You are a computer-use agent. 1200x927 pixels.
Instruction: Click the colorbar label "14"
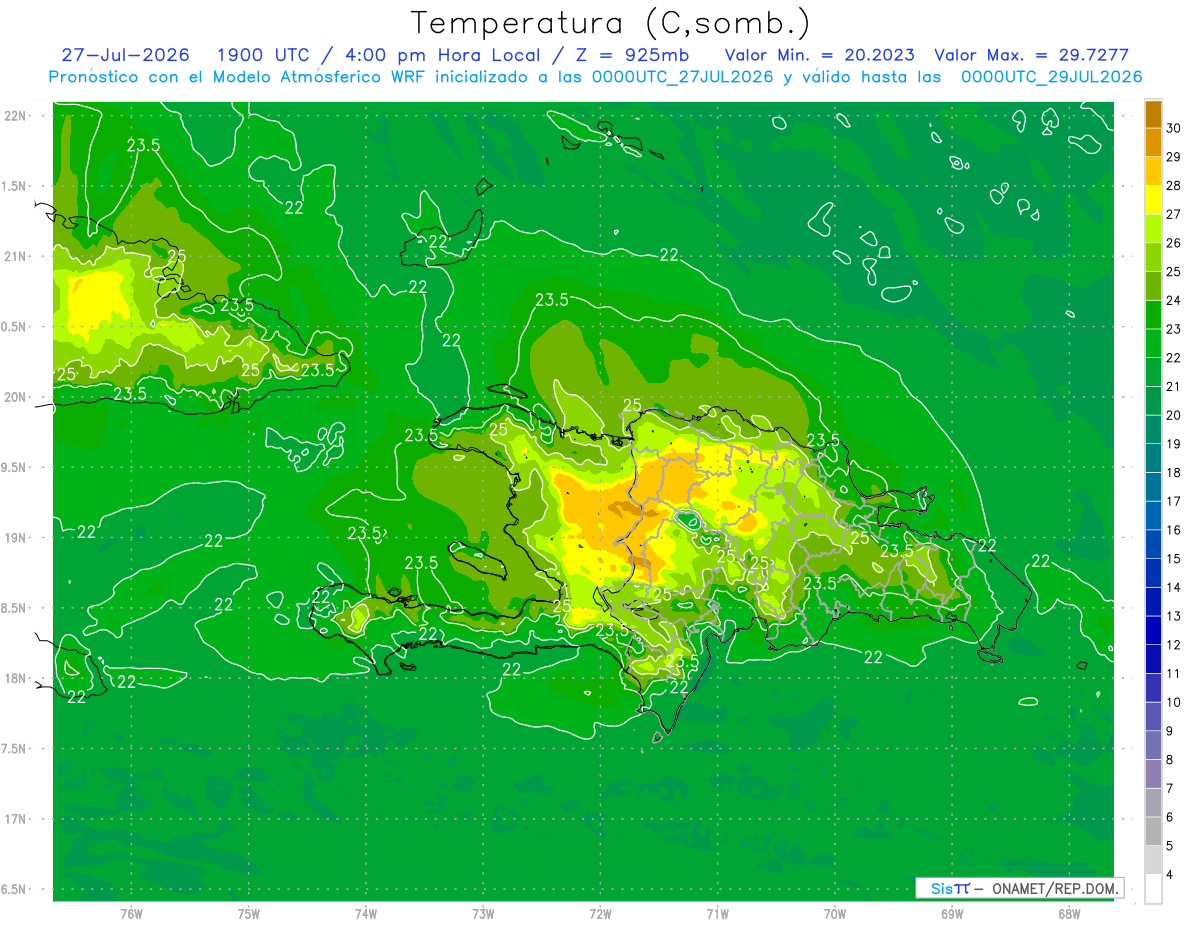1173,587
